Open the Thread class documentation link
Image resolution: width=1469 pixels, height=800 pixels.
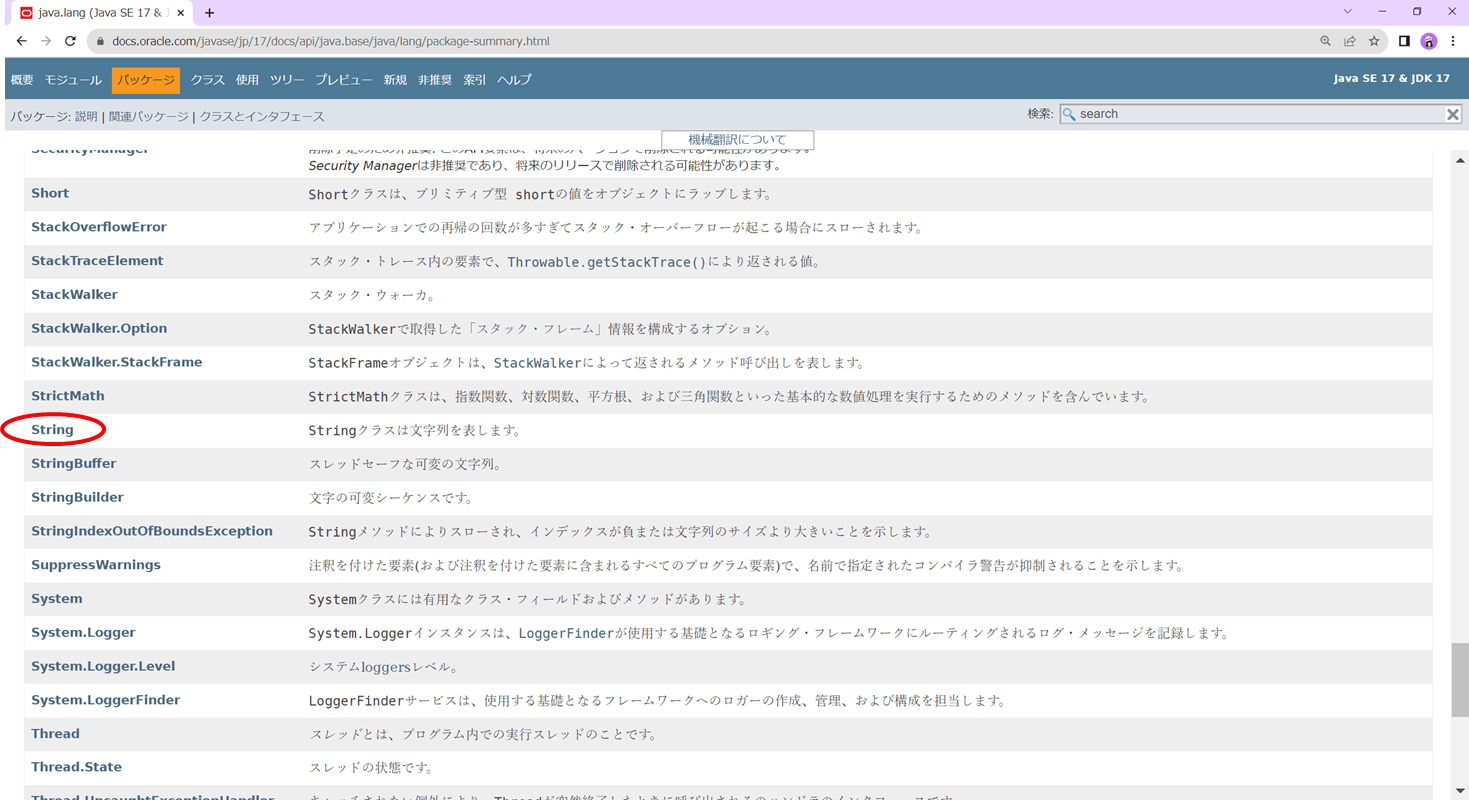54,733
